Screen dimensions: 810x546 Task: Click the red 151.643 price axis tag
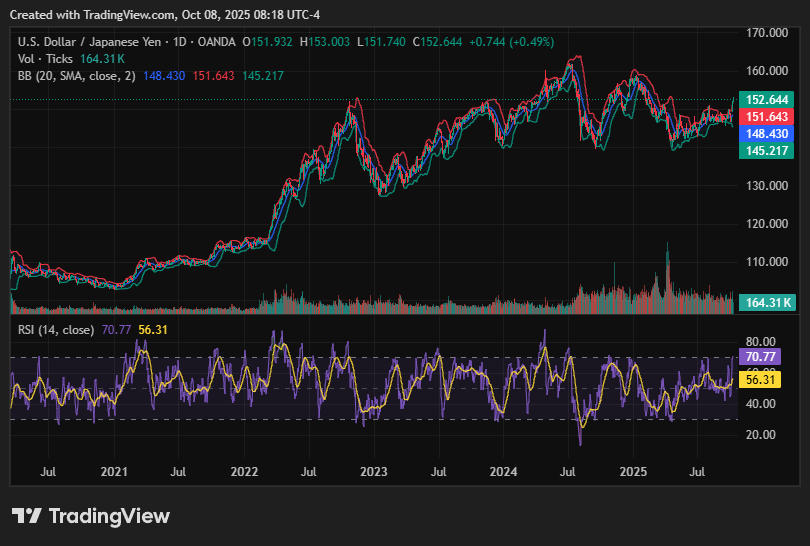coord(767,117)
